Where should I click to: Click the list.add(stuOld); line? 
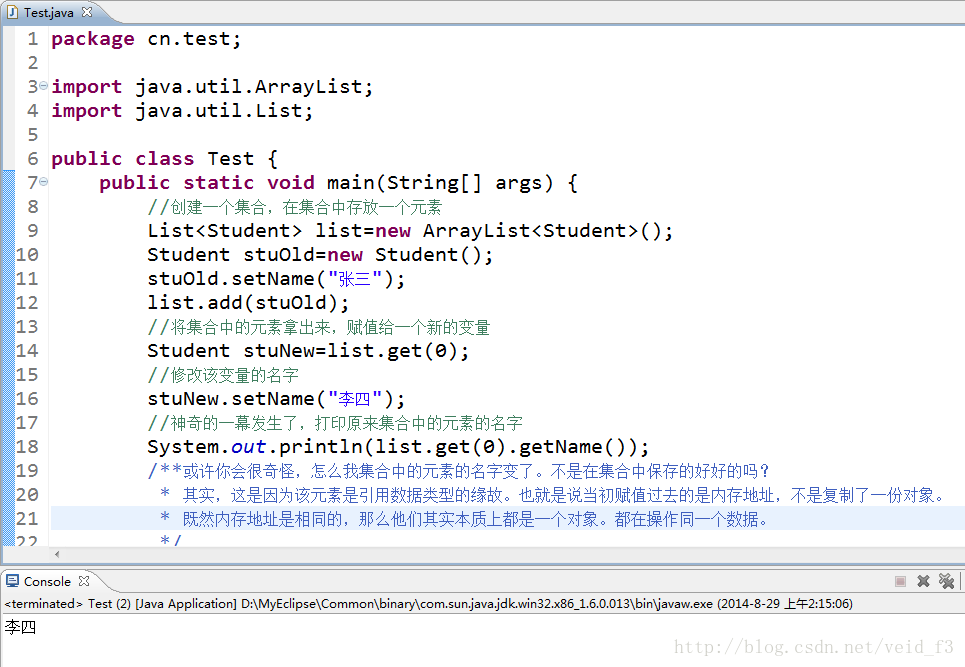[248, 303]
